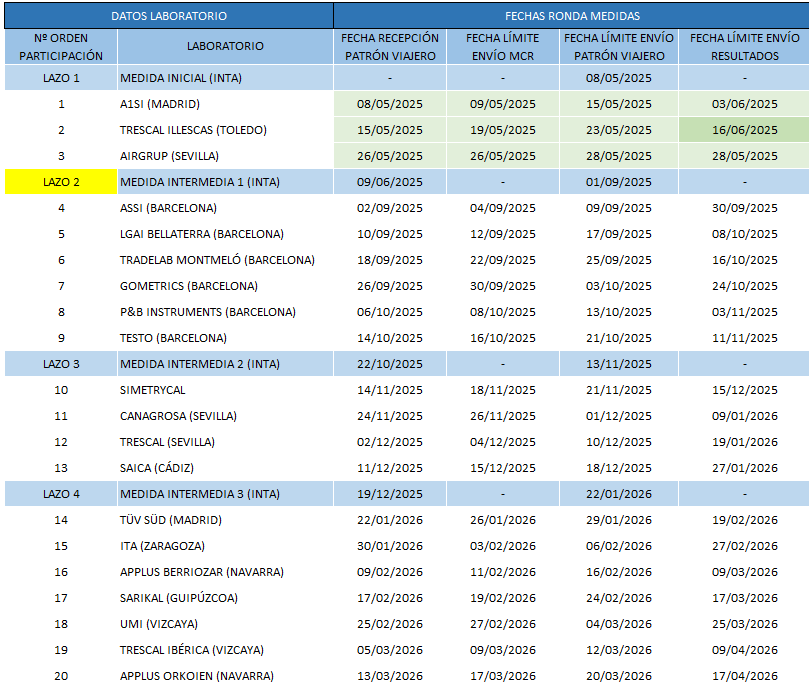809x689 pixels.
Task: Click LGAI Bellaterra MCR date 12/09/2025
Action: tap(503, 234)
